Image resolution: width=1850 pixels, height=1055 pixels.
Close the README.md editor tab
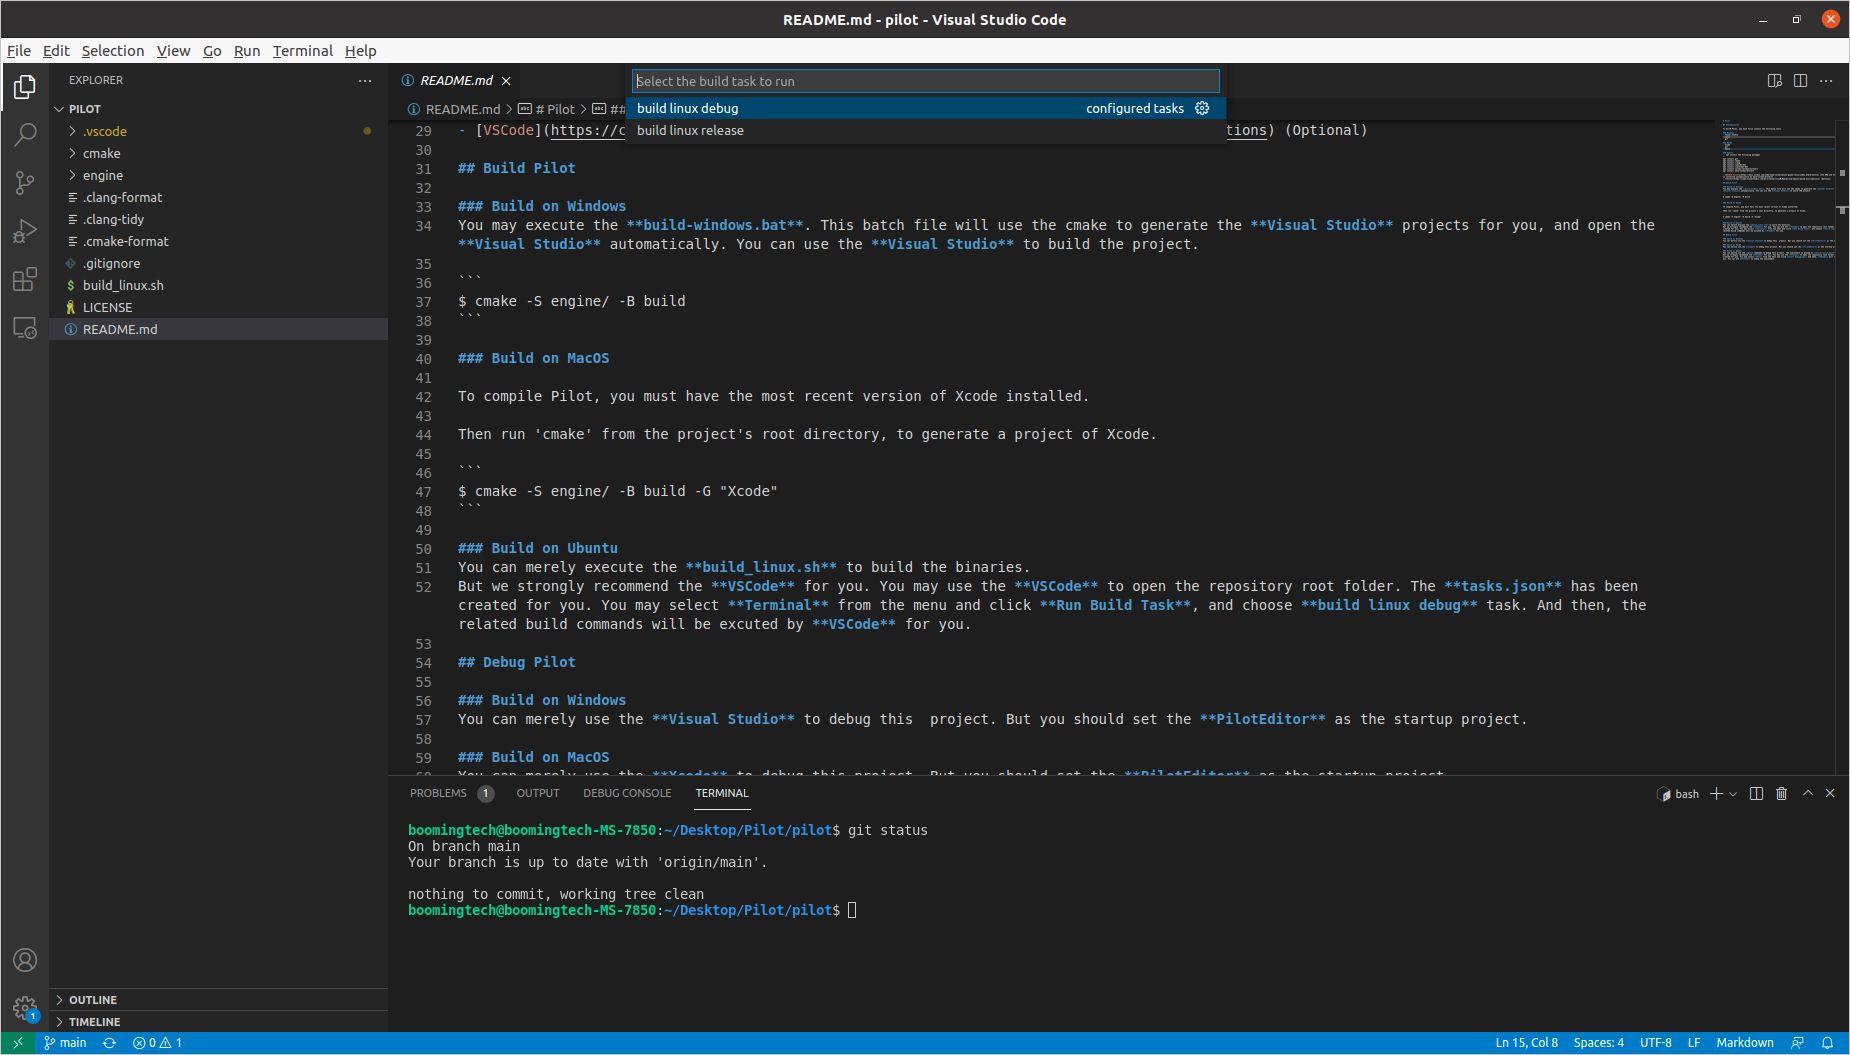(506, 81)
